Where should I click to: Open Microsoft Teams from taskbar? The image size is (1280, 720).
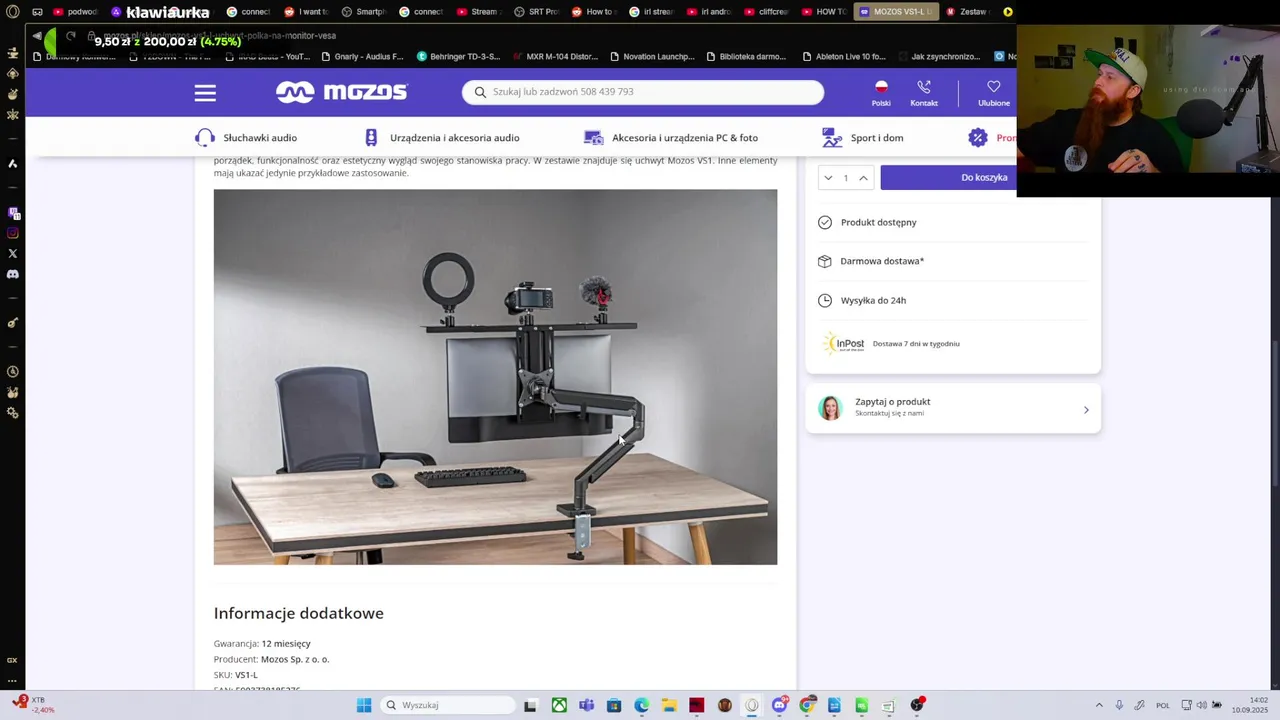point(586,705)
